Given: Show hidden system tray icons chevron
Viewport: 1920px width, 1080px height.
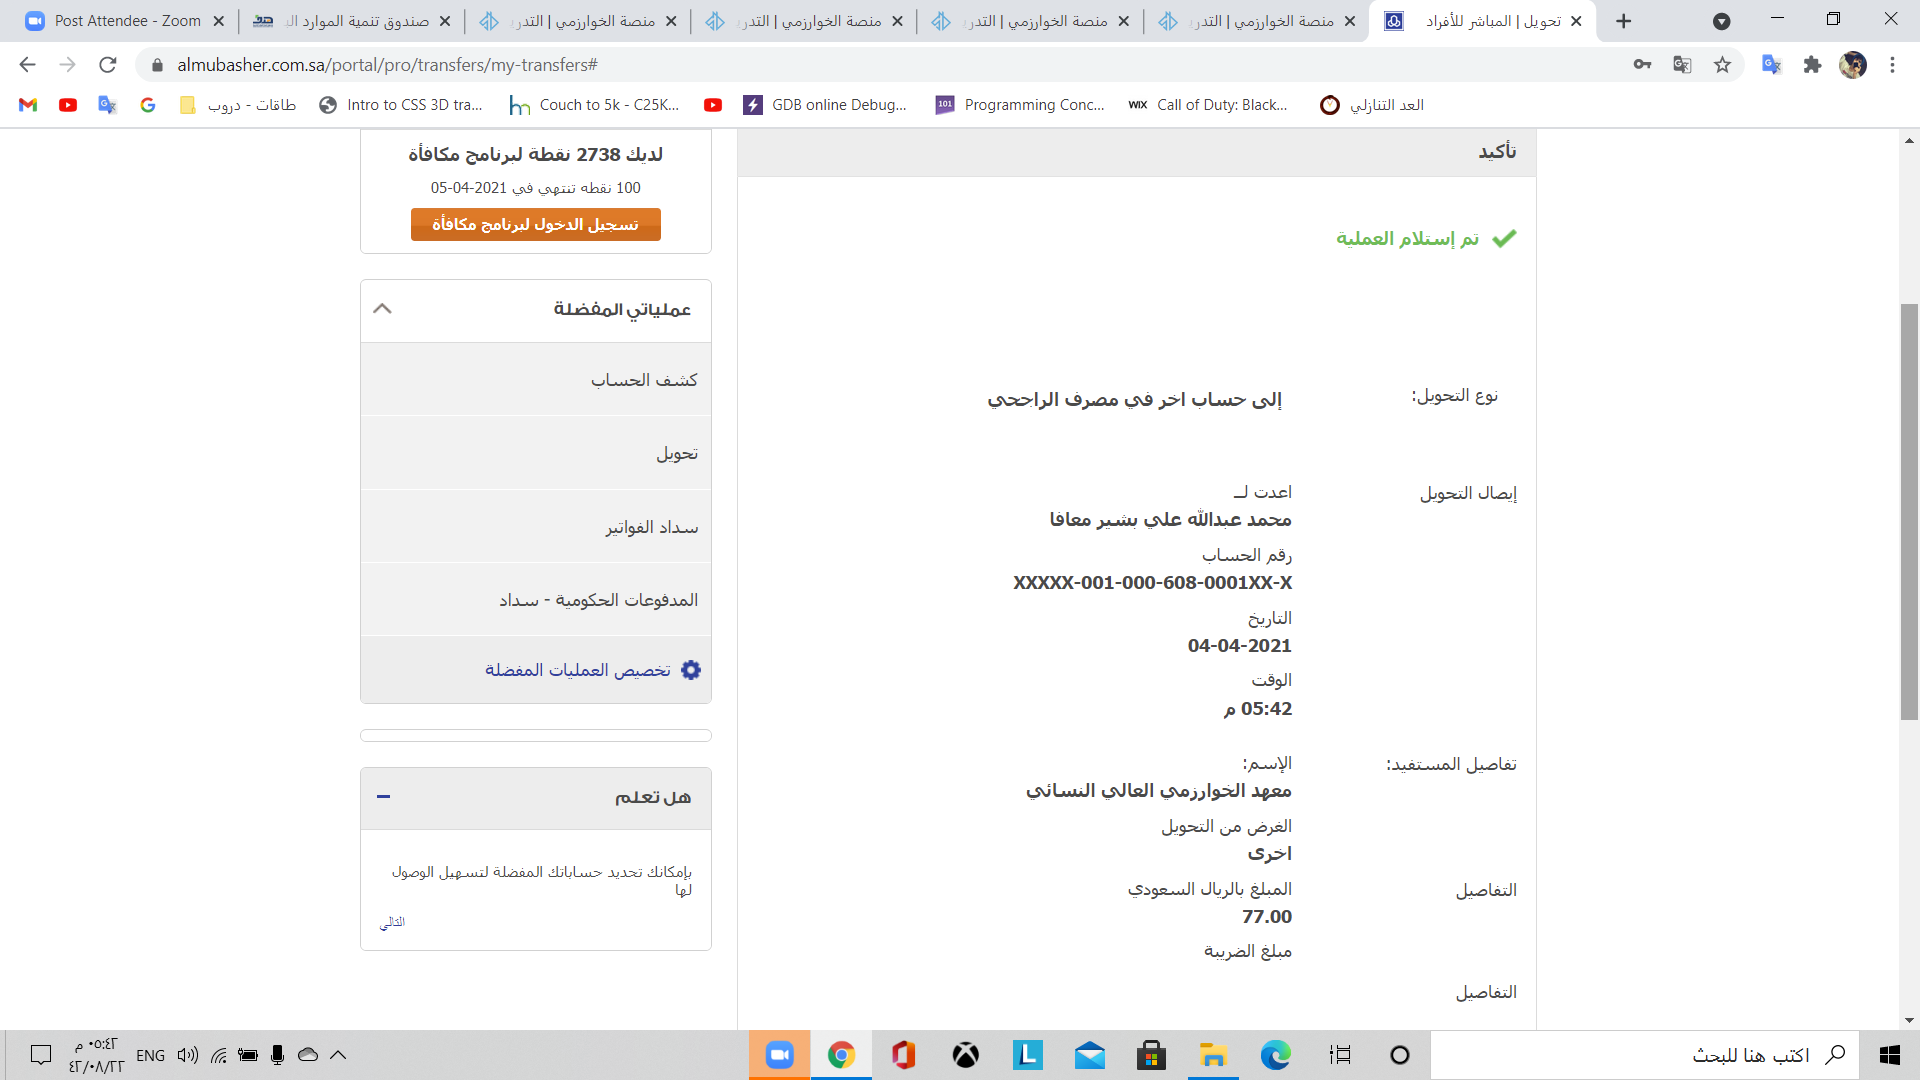Looking at the screenshot, I should 338,1055.
